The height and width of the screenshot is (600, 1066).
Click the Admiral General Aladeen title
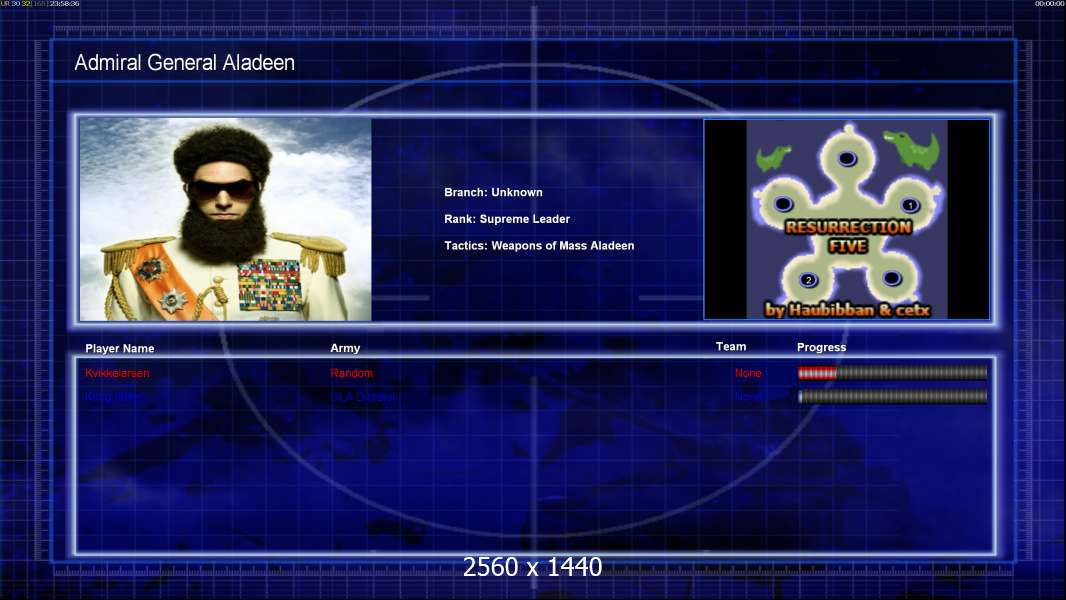[184, 63]
